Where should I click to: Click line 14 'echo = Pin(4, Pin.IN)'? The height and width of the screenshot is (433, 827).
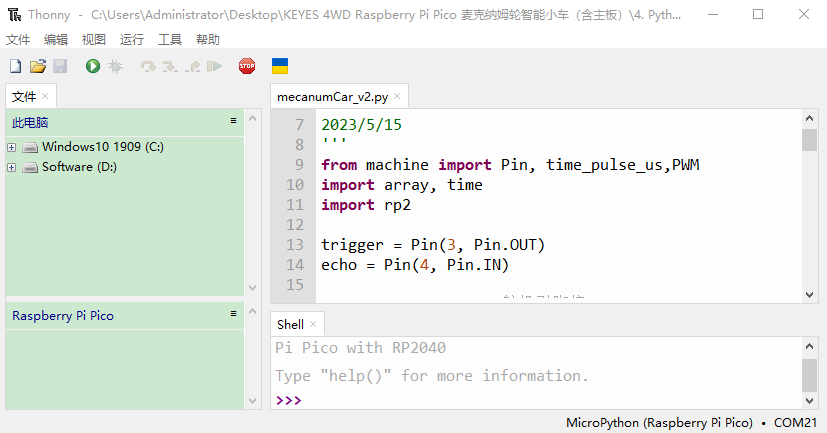point(415,265)
